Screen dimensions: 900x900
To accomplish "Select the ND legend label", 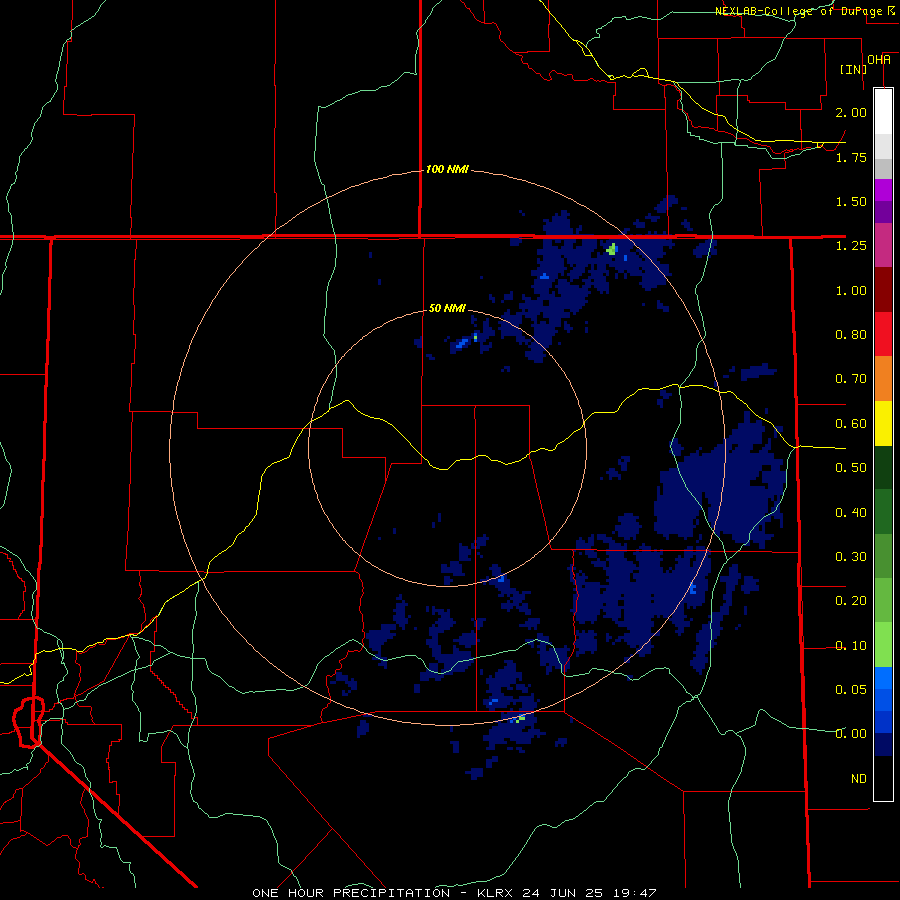I will [x=859, y=779].
